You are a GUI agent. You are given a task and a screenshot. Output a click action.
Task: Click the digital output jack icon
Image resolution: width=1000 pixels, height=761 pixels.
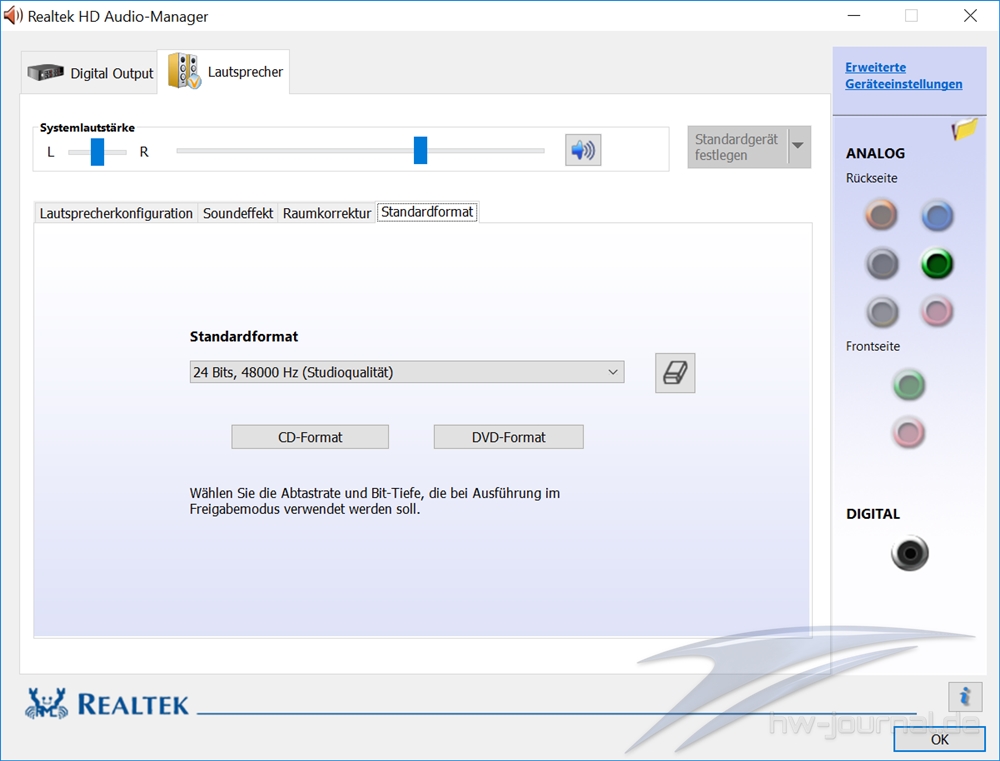point(910,553)
